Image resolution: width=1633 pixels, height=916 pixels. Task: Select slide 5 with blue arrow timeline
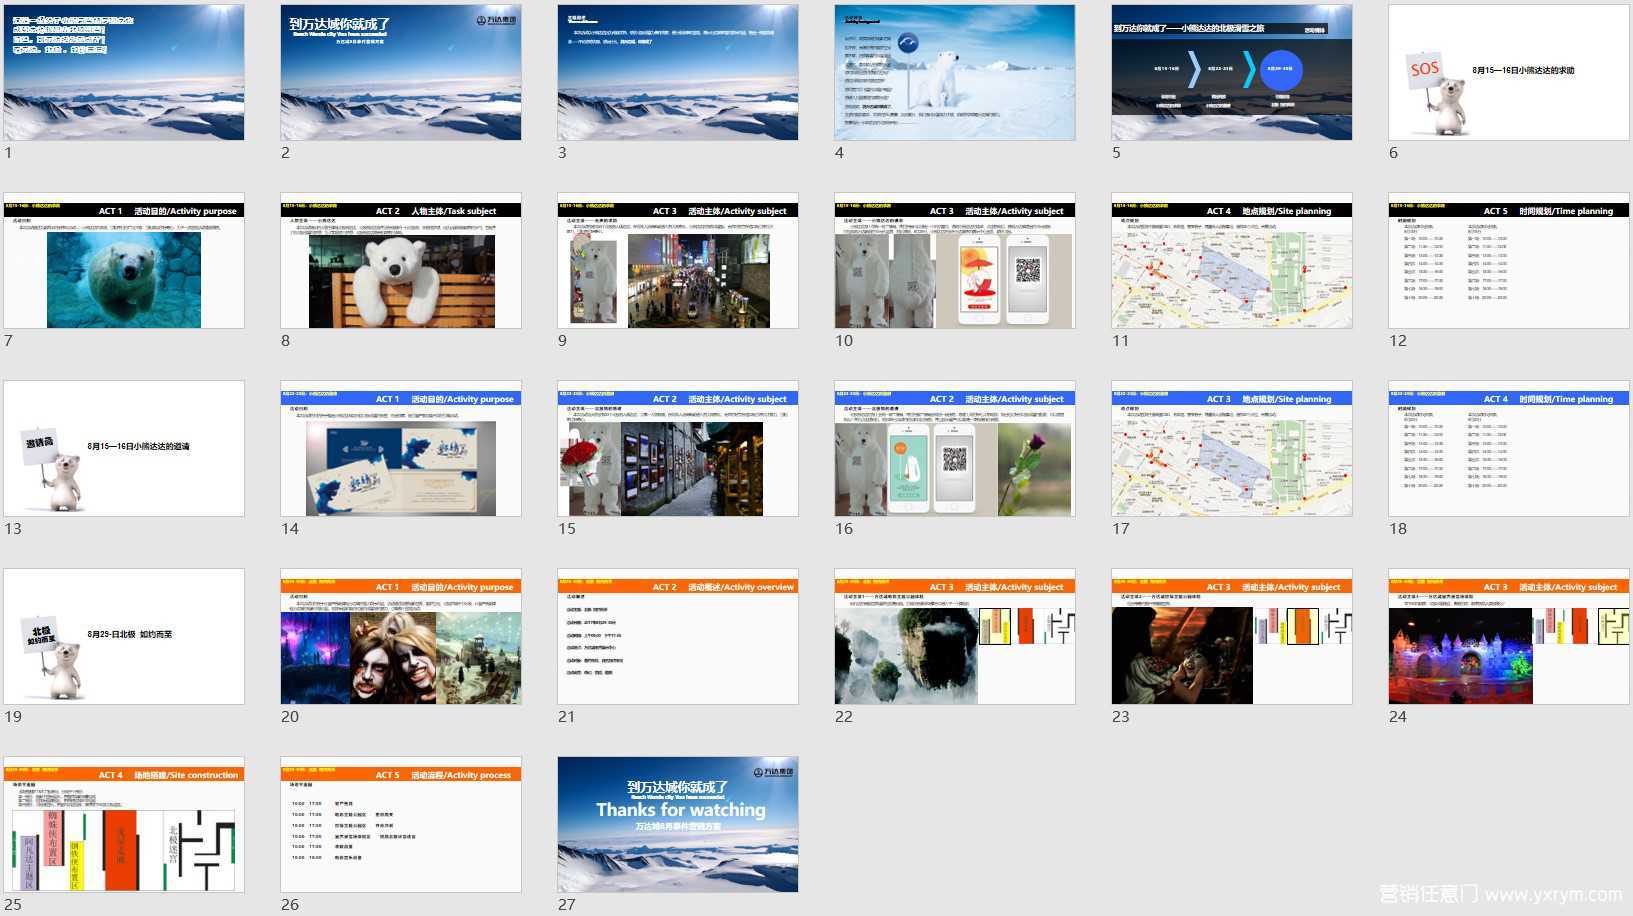pyautogui.click(x=1232, y=72)
